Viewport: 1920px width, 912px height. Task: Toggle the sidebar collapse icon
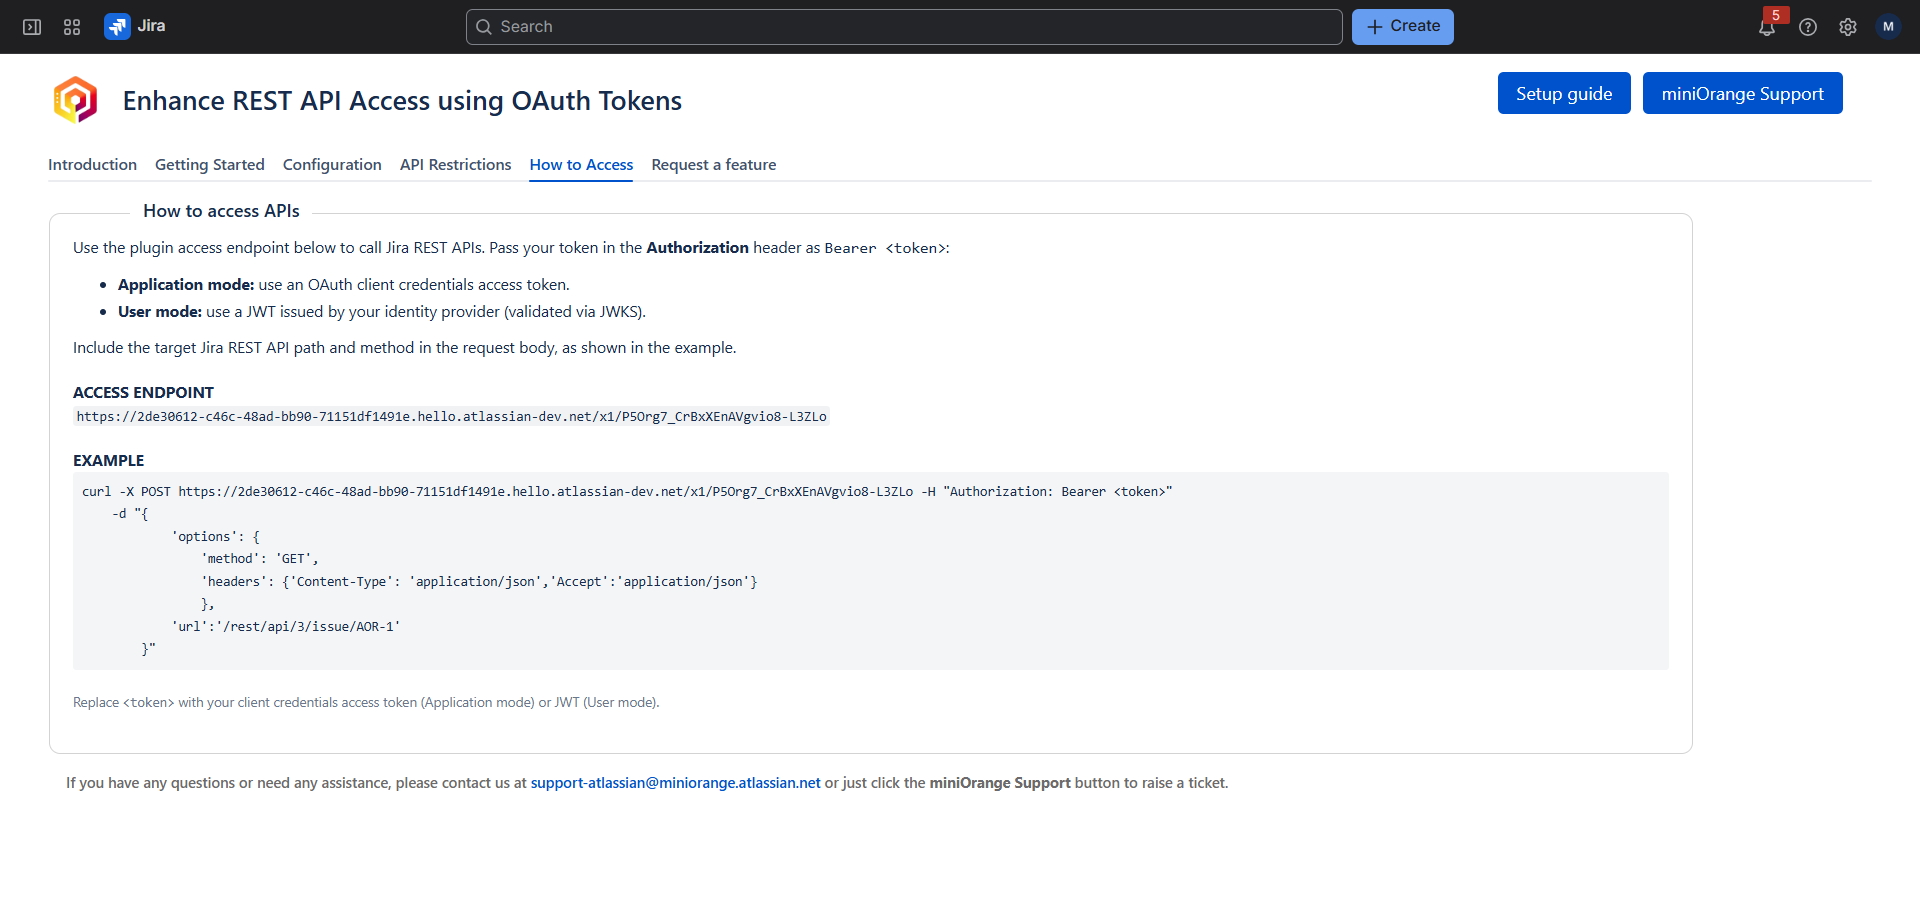pos(32,27)
